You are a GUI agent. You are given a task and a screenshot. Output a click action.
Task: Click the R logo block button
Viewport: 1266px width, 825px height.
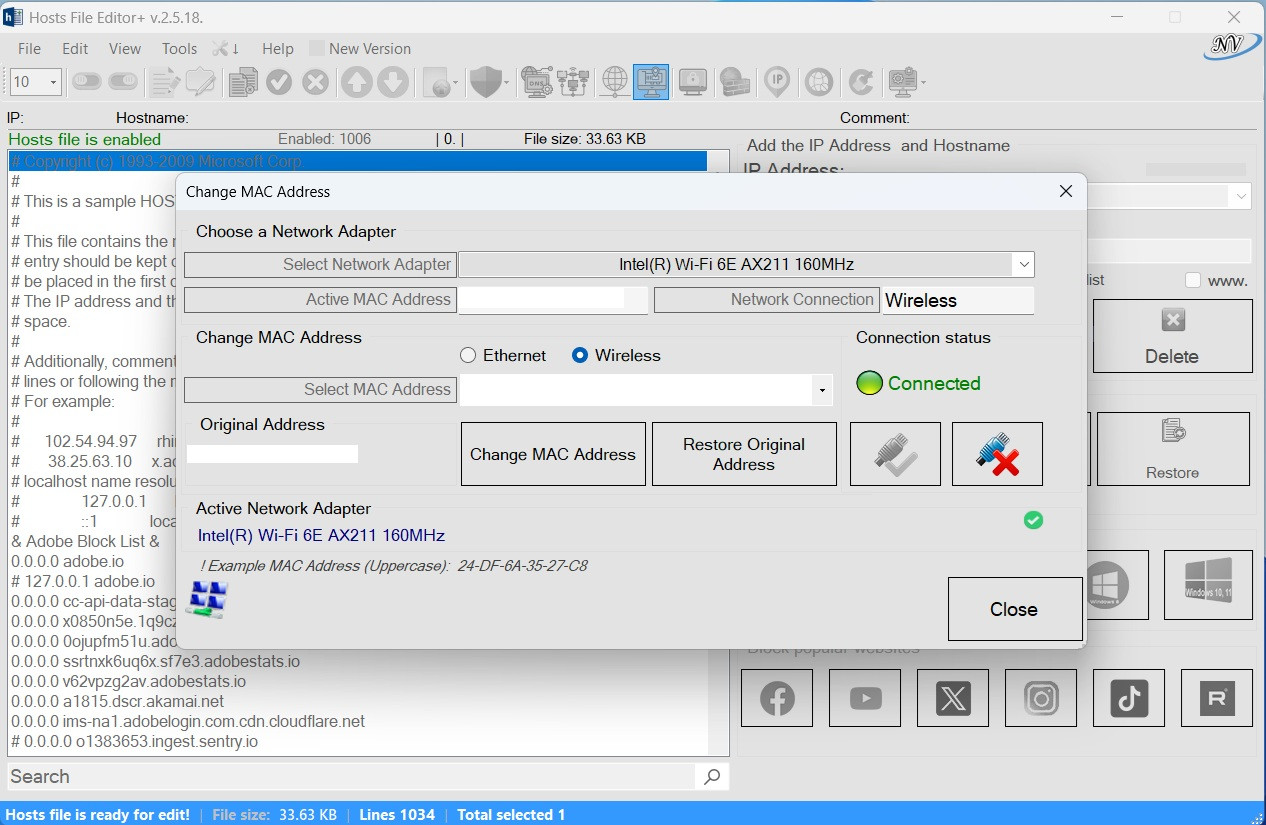tap(1217, 698)
